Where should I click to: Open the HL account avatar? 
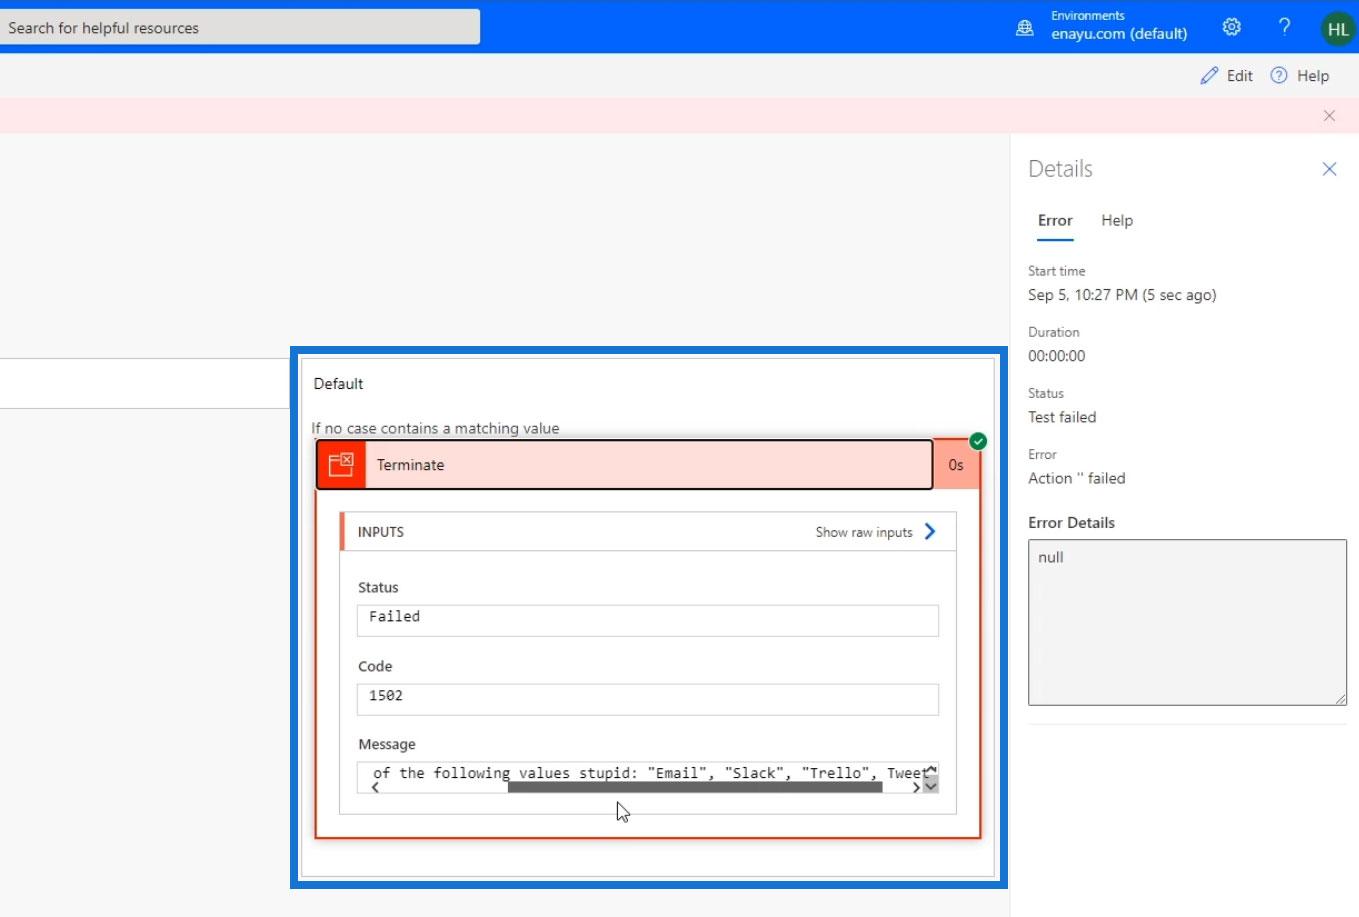pyautogui.click(x=1338, y=29)
